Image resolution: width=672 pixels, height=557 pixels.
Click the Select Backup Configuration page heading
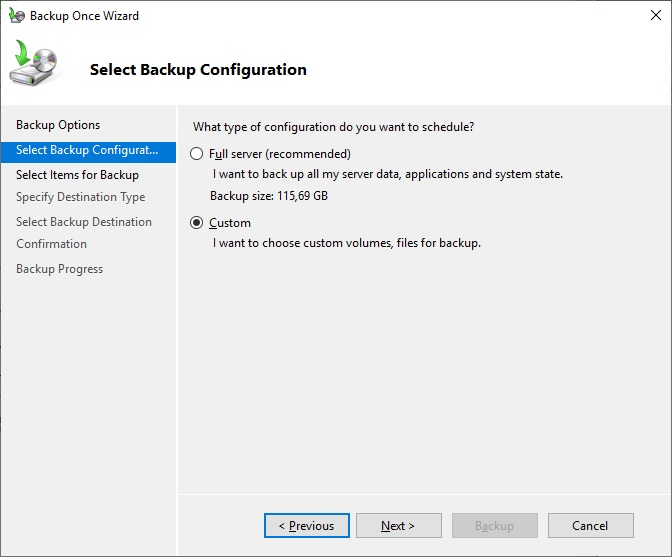coord(198,70)
